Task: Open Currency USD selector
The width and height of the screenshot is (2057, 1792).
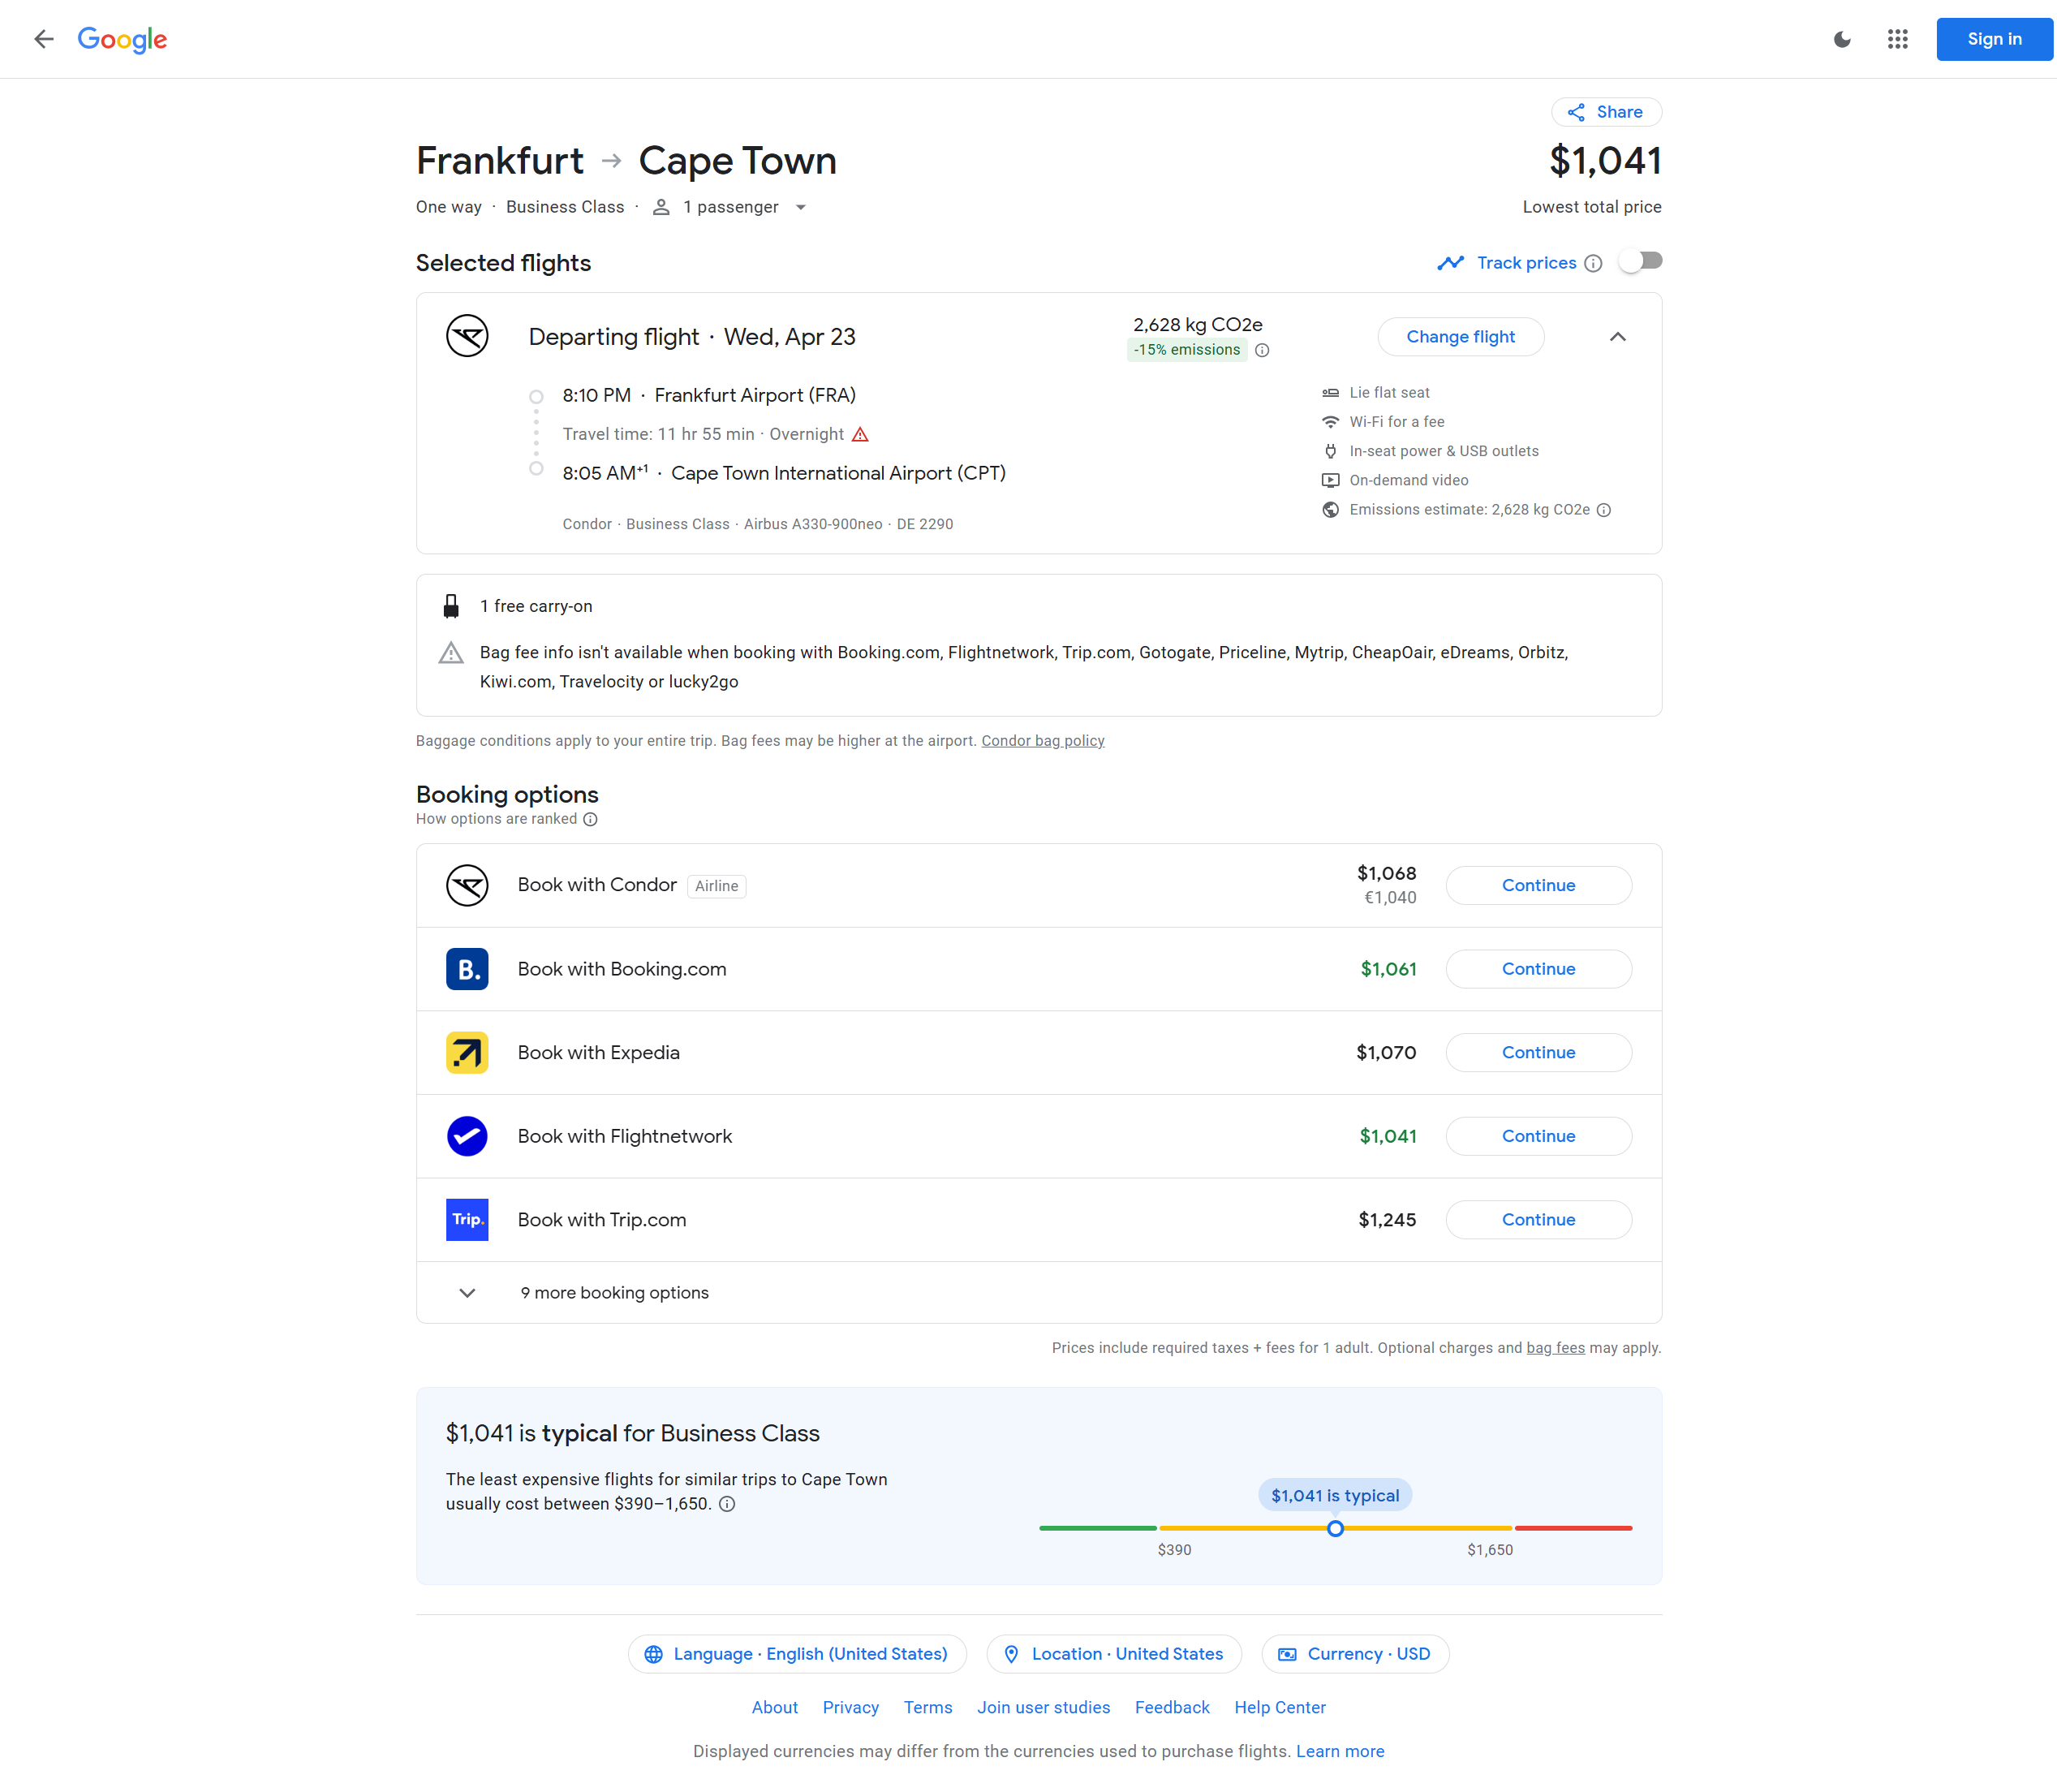Action: point(1355,1654)
